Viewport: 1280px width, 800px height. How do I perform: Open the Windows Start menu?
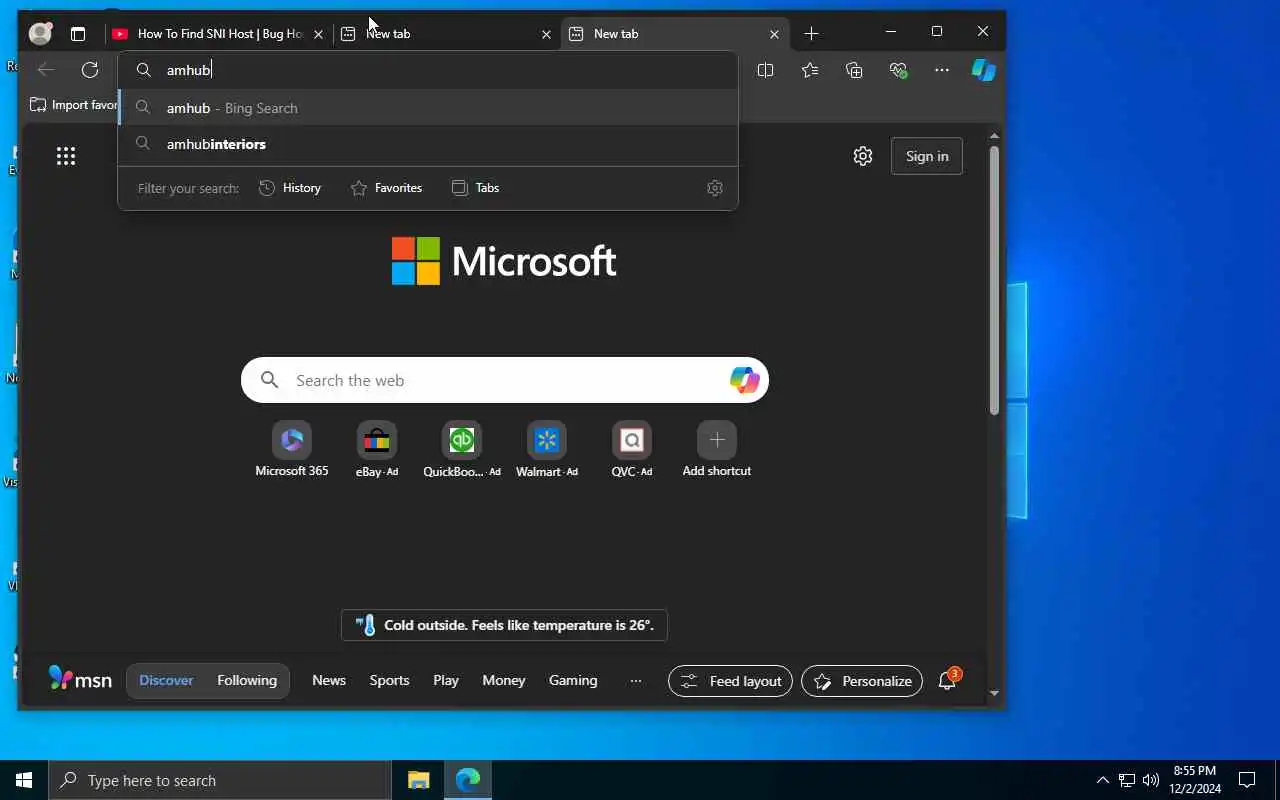24,780
